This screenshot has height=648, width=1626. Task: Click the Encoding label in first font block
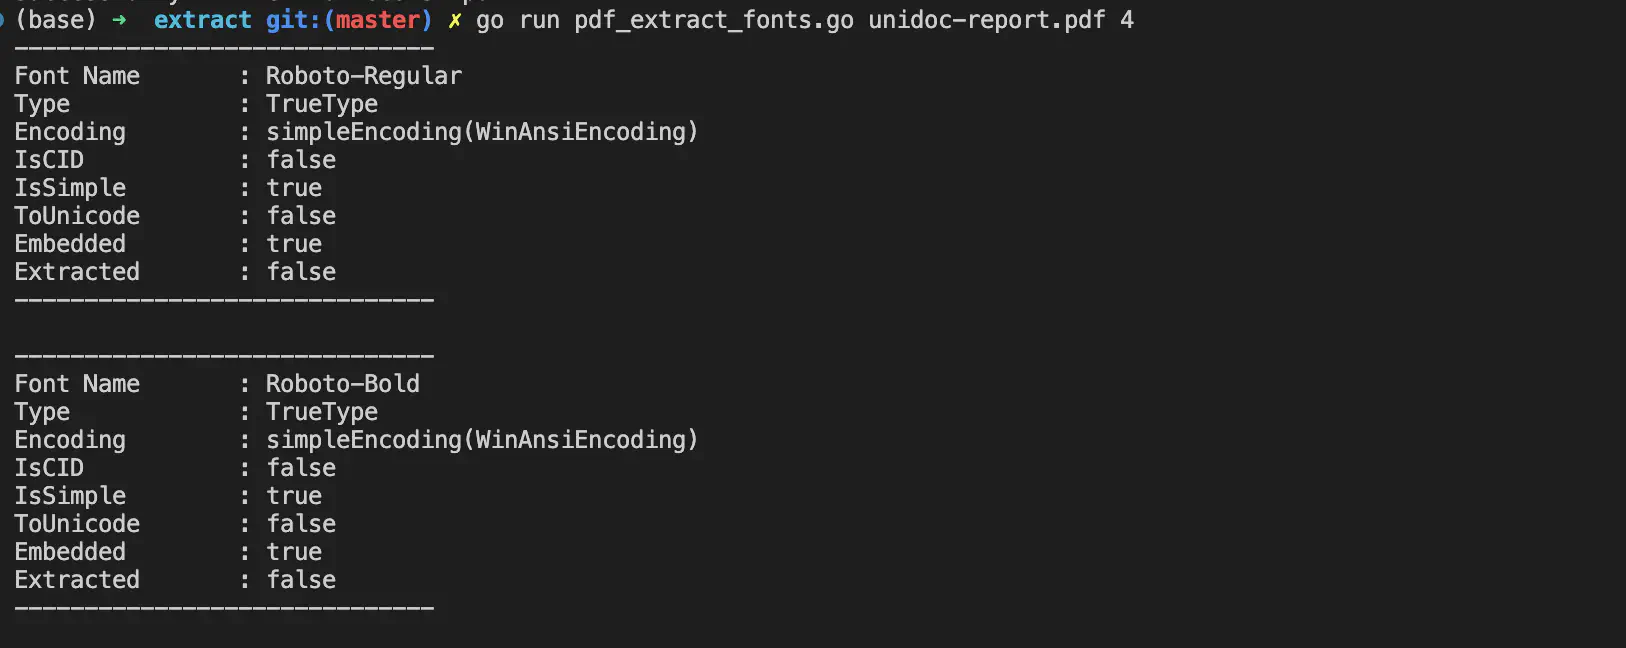click(70, 132)
